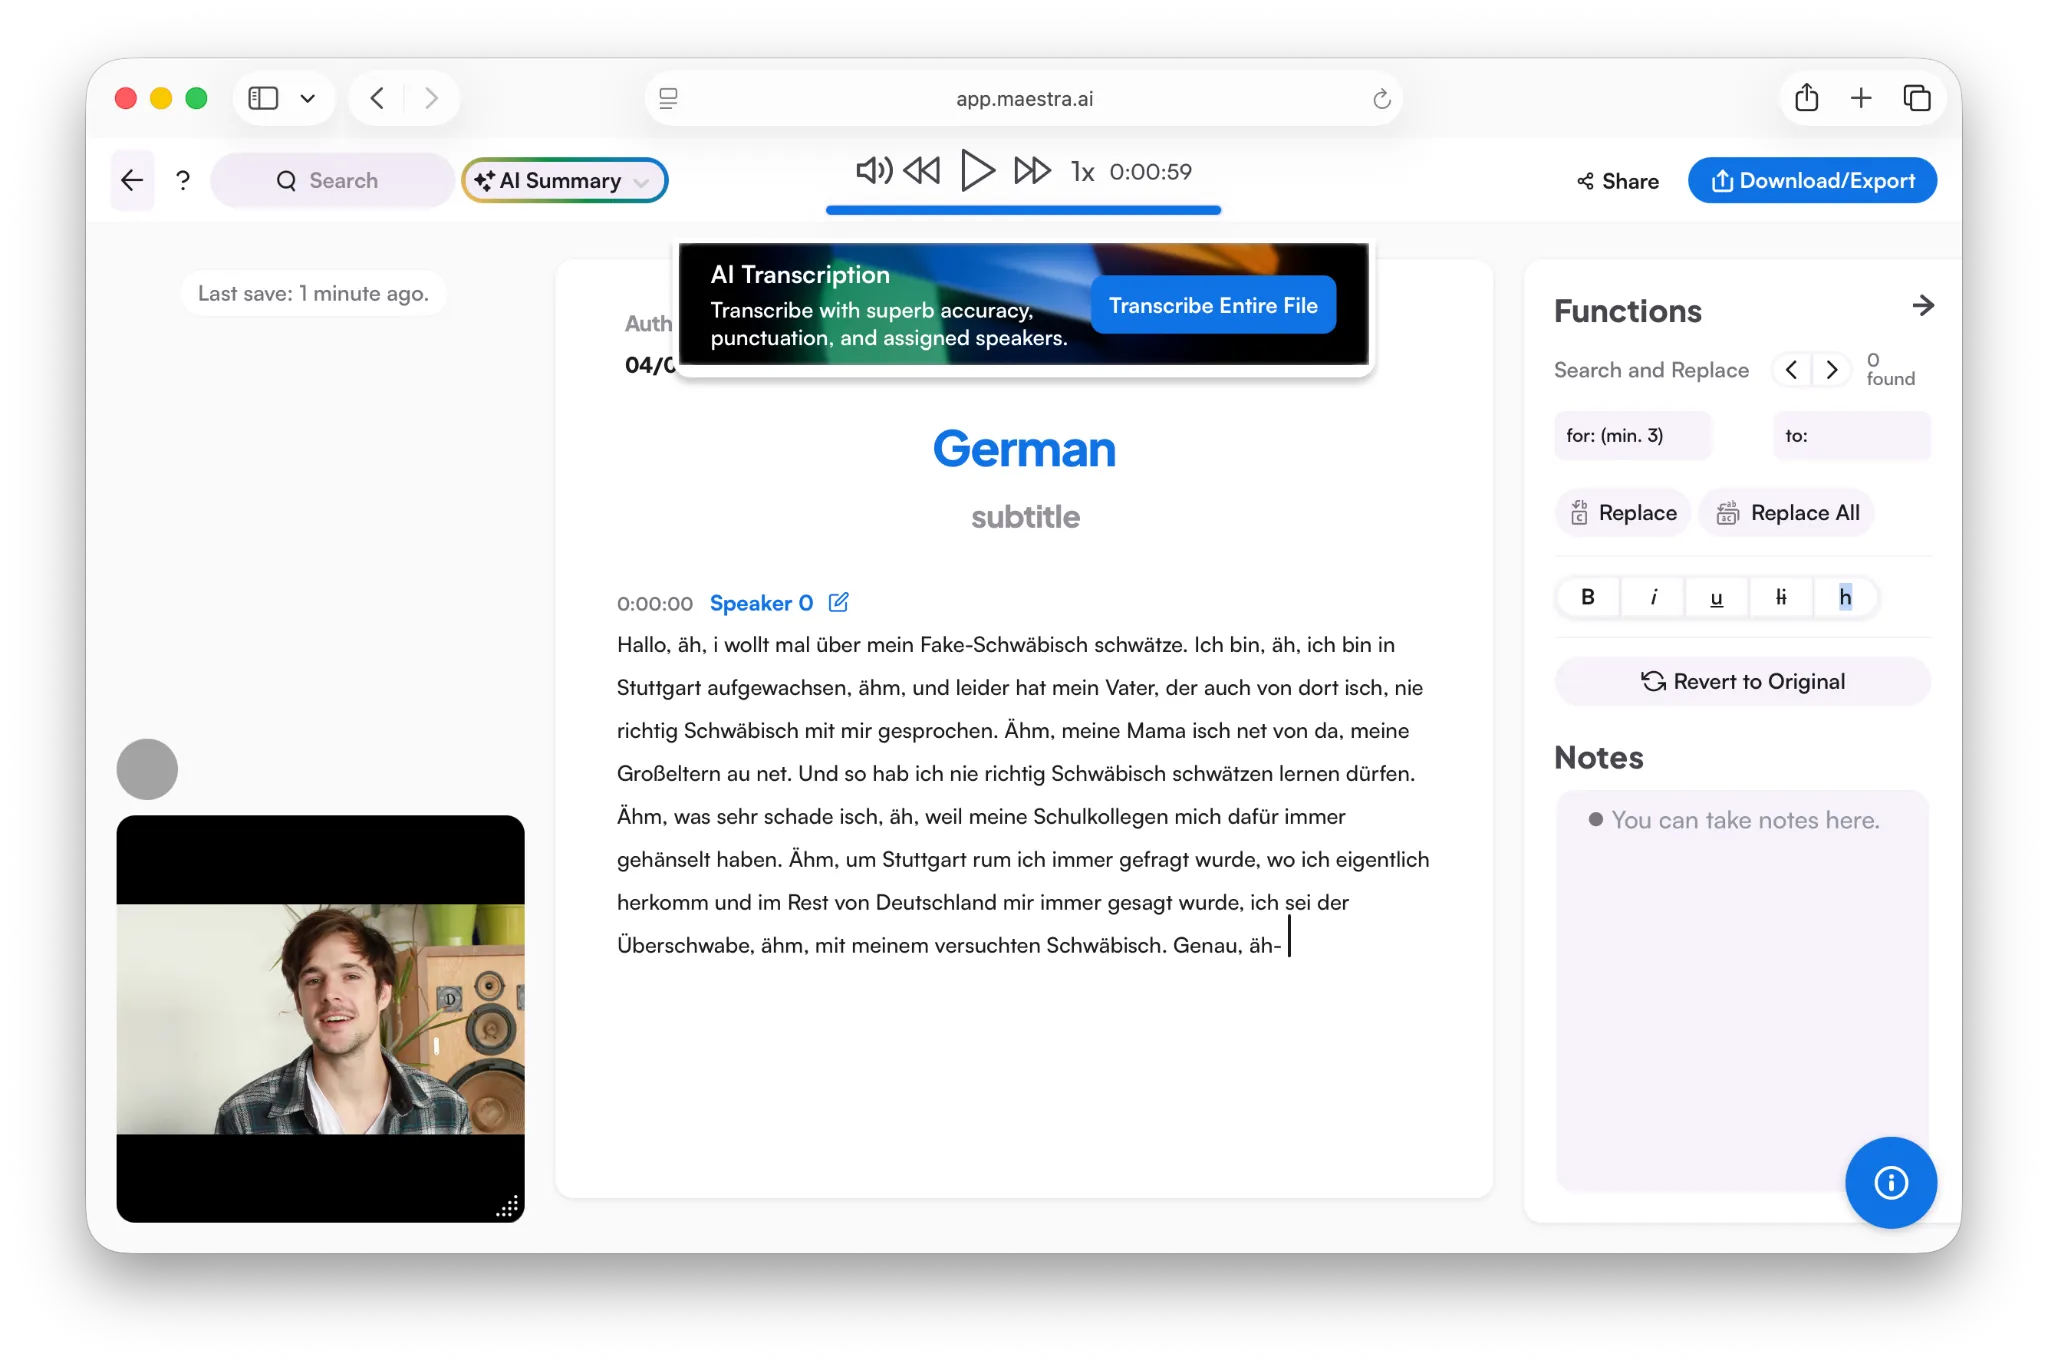The image size is (2048, 1367).
Task: Click Revert to Original button
Action: pyautogui.click(x=1742, y=681)
